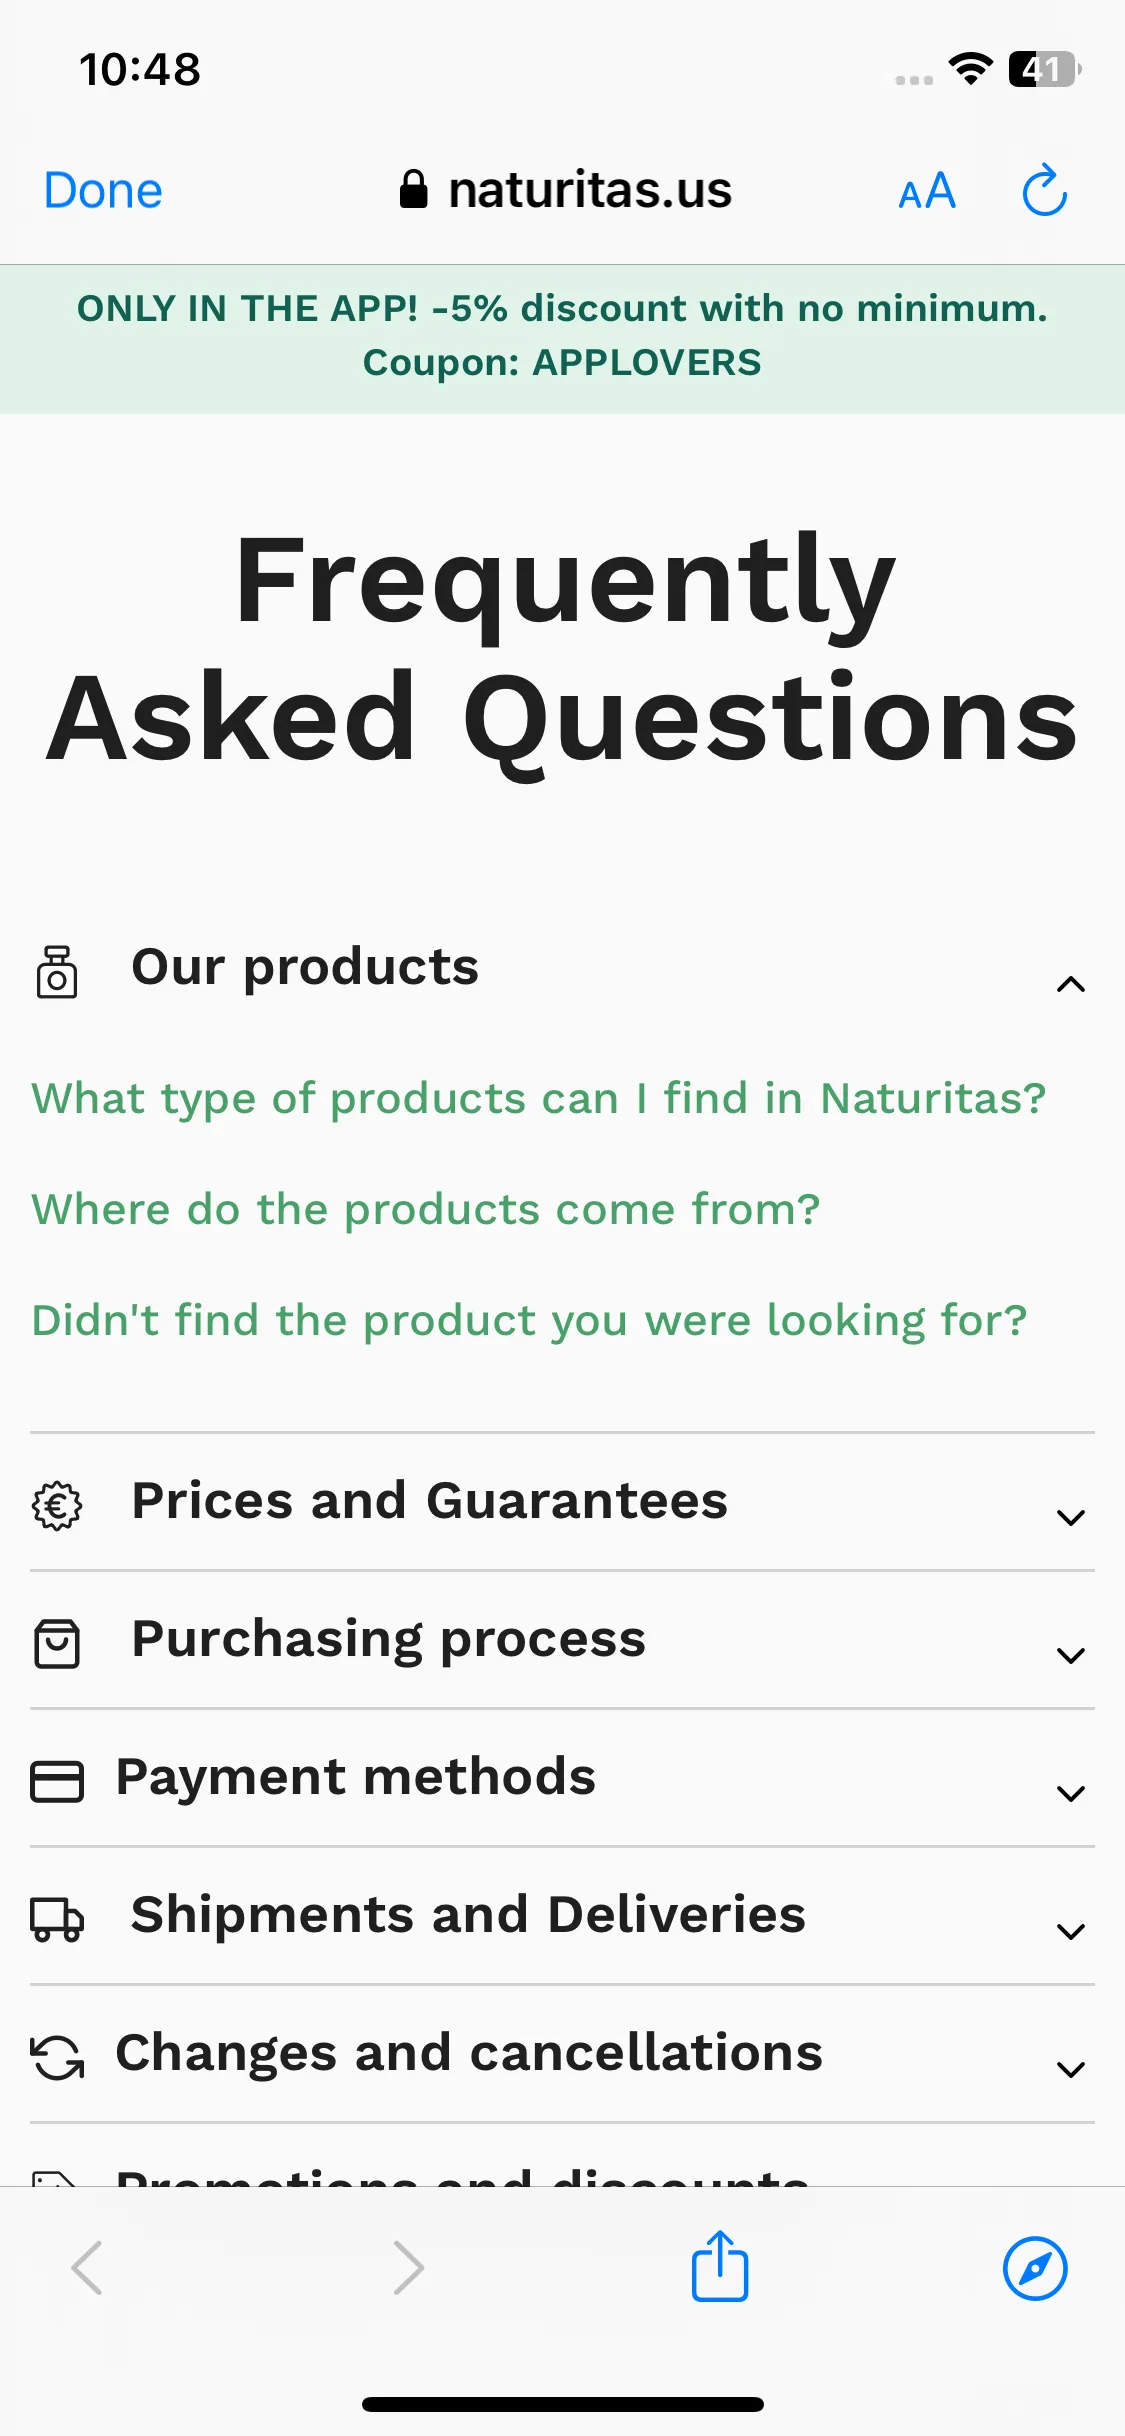Collapse the Our products section chevron
Screen dimensions: 1125x2436
pyautogui.click(x=1070, y=984)
